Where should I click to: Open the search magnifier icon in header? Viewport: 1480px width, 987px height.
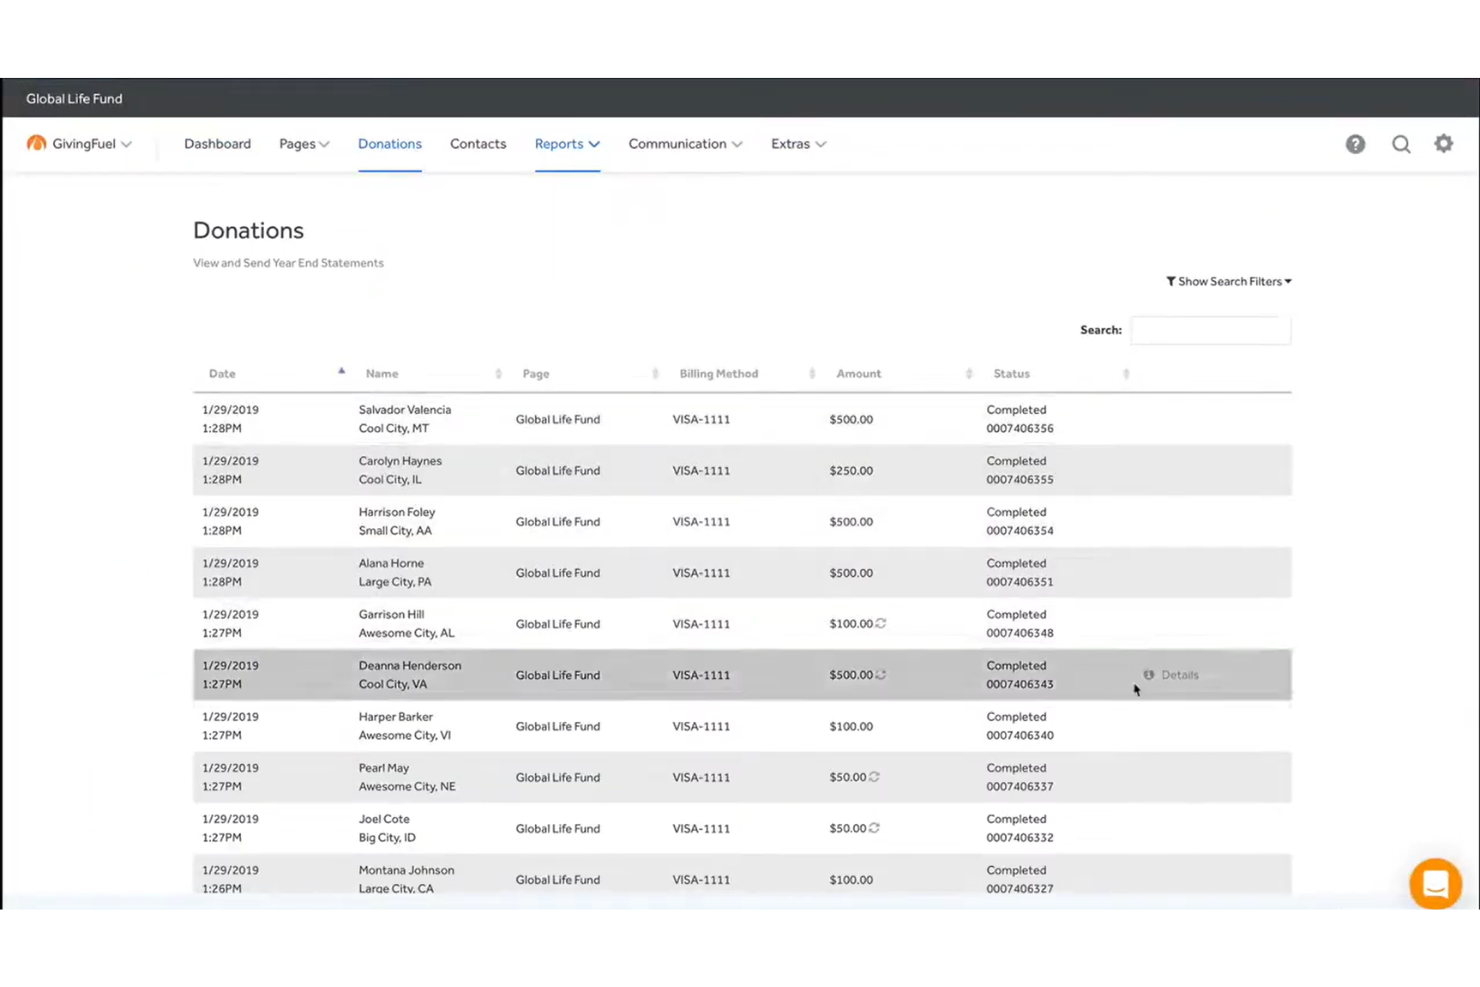[1401, 144]
